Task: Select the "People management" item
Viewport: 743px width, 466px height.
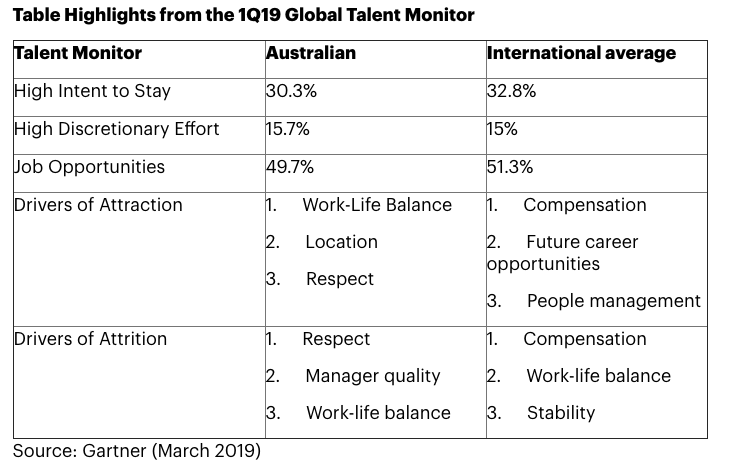Action: (613, 301)
